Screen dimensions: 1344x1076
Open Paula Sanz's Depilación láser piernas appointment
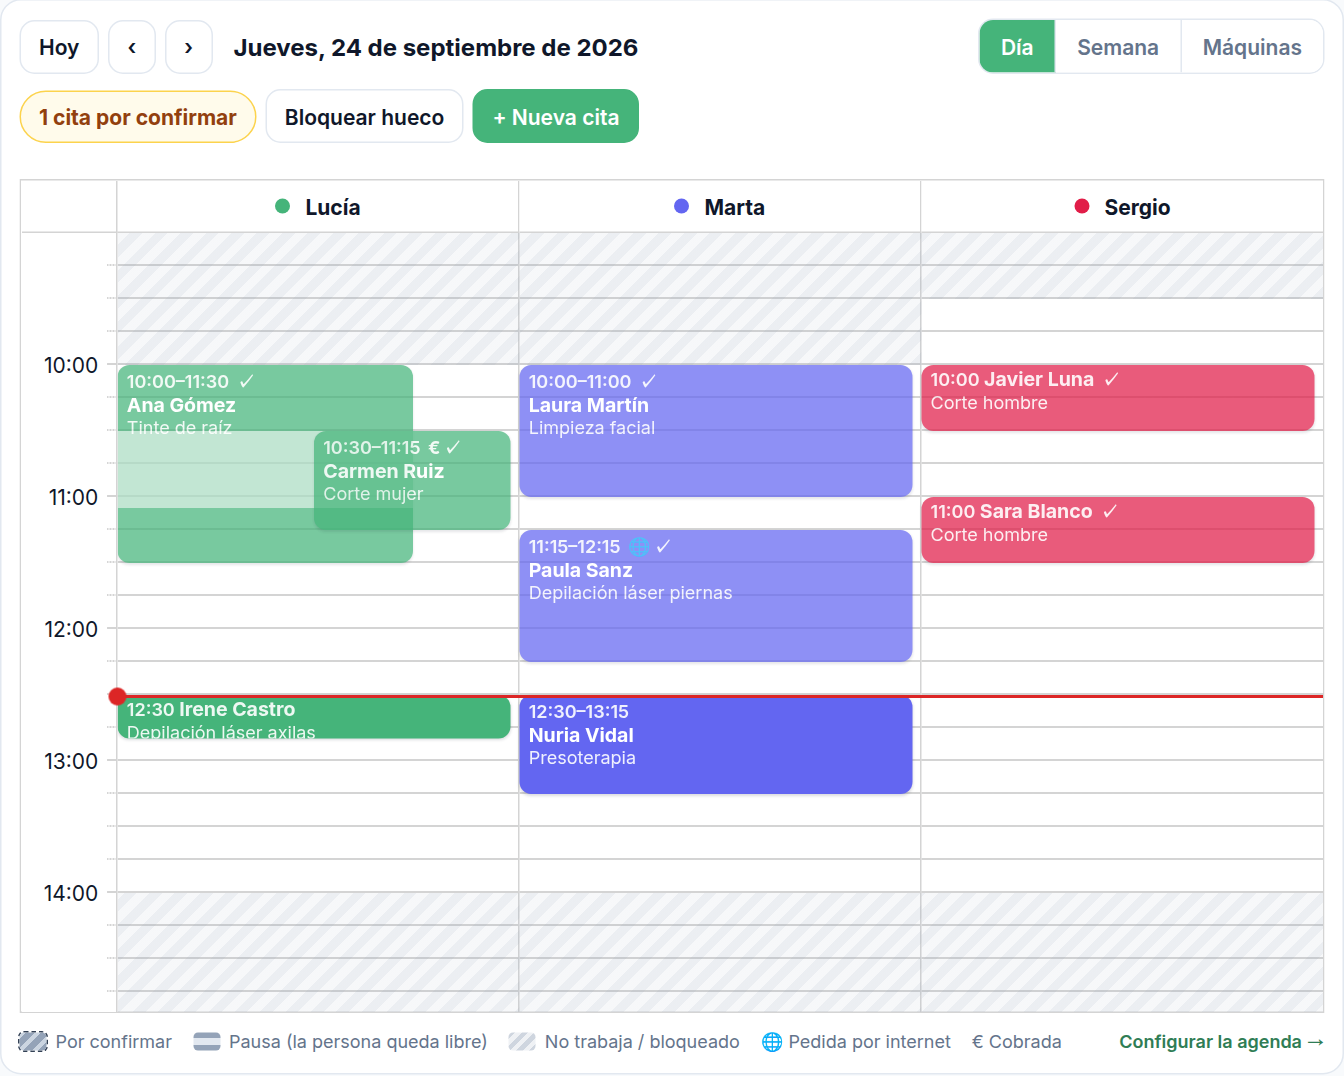[x=716, y=596]
